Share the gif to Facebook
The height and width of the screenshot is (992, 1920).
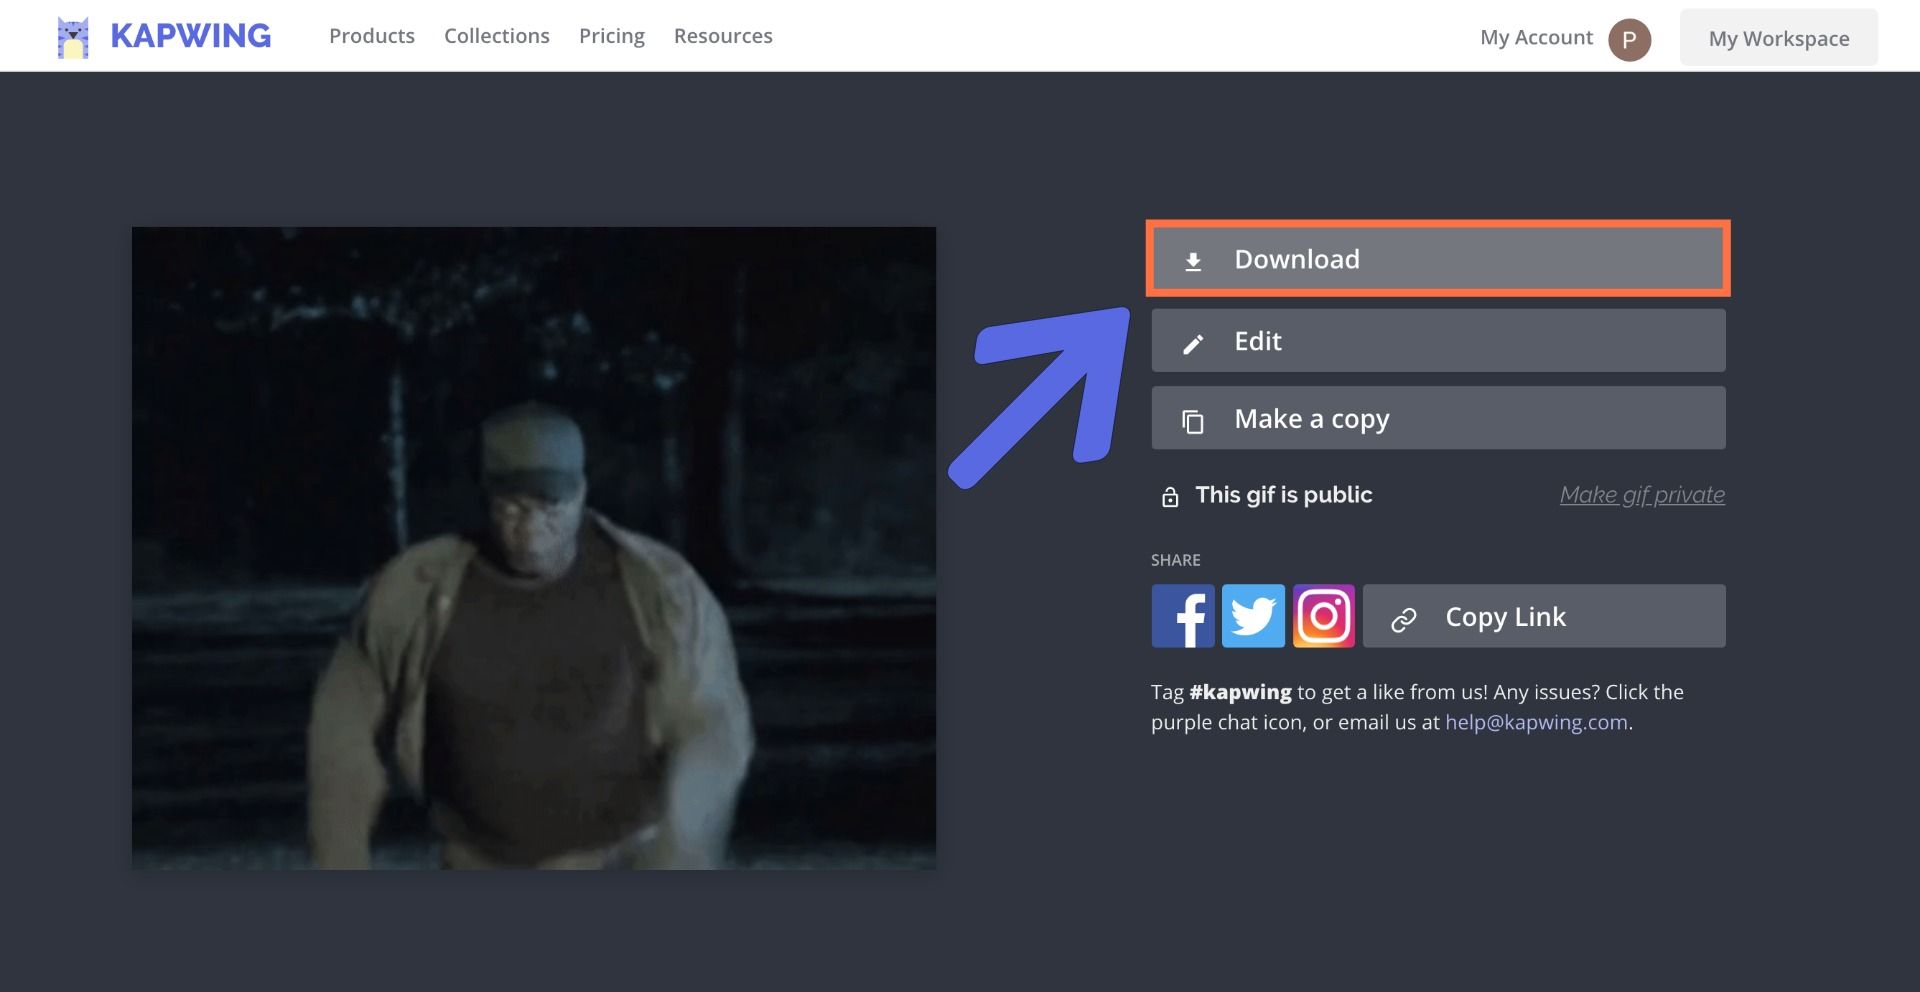coord(1182,616)
